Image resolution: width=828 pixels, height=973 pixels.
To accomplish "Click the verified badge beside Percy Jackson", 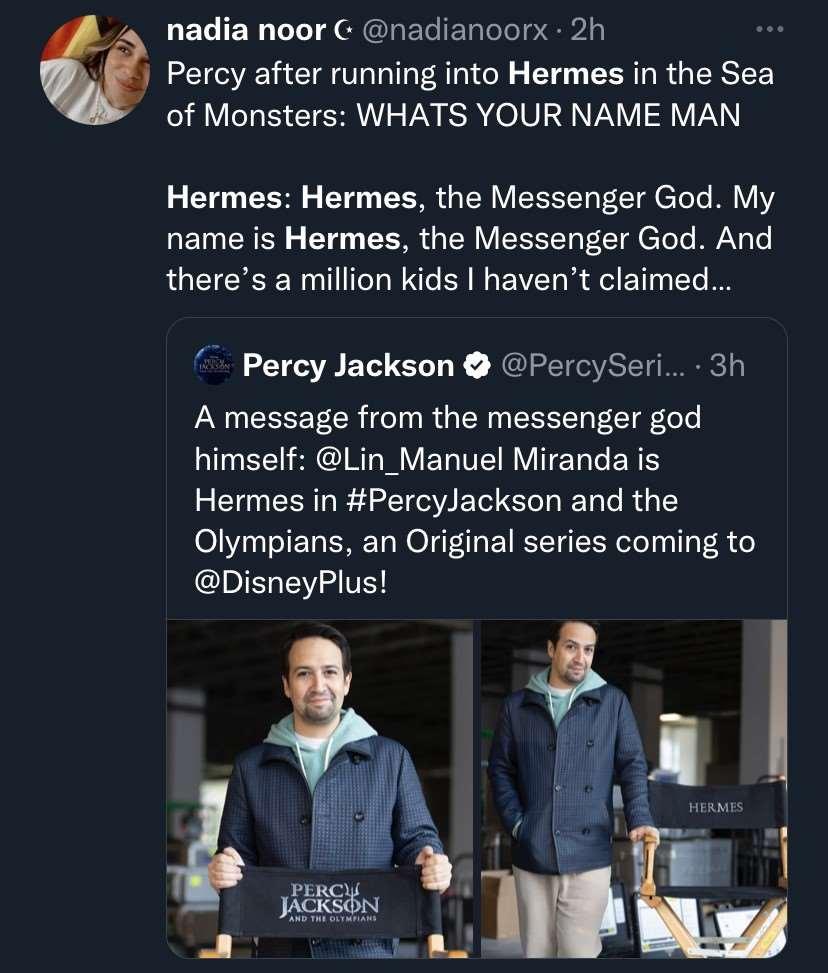I will point(476,366).
